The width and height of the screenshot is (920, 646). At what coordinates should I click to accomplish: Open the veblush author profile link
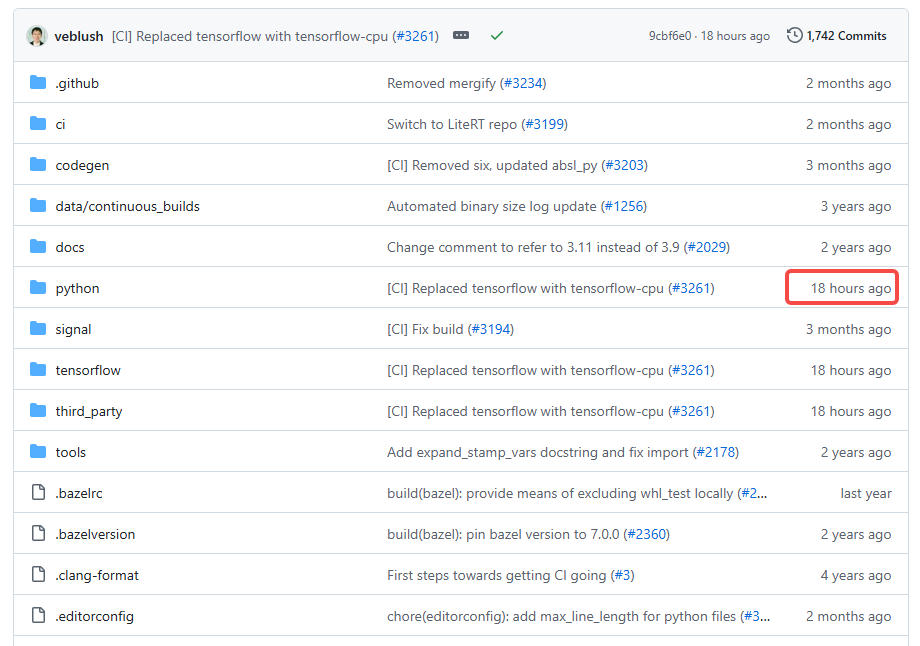(x=79, y=36)
